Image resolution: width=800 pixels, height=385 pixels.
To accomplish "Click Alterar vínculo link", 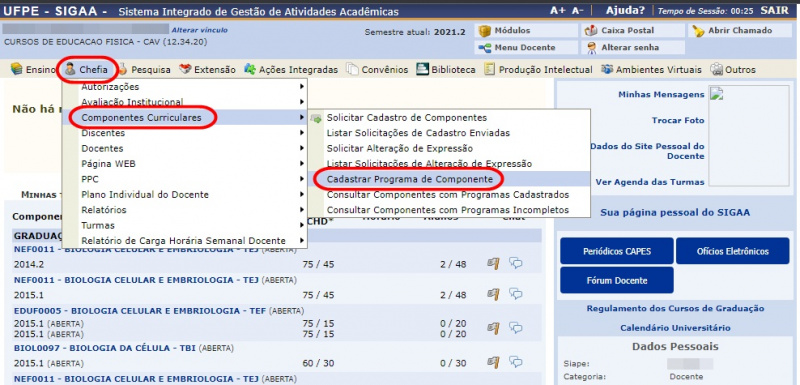I will (x=199, y=30).
